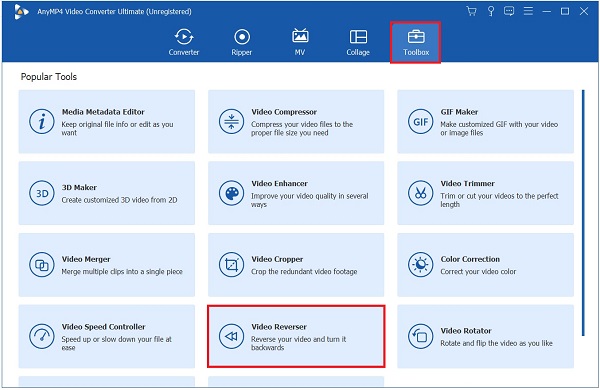Switch to the Ripper tab

242,42
